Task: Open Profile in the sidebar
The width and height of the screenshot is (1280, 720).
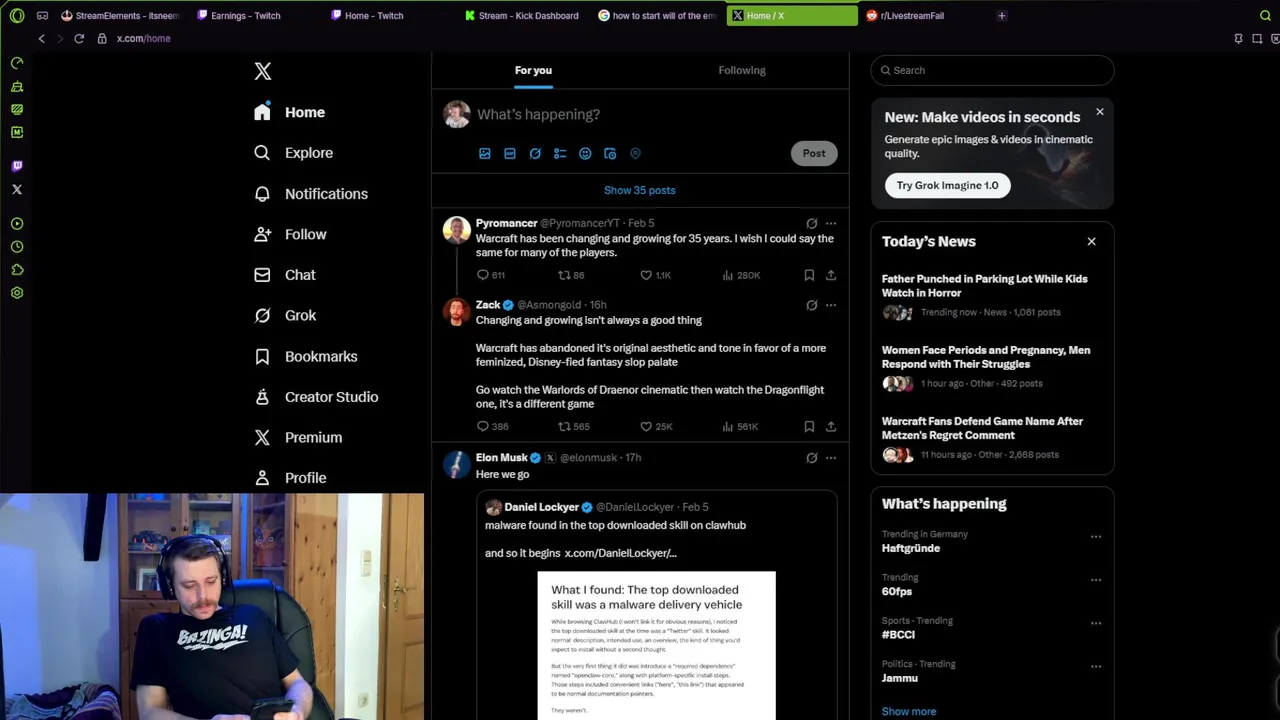Action: (x=290, y=478)
